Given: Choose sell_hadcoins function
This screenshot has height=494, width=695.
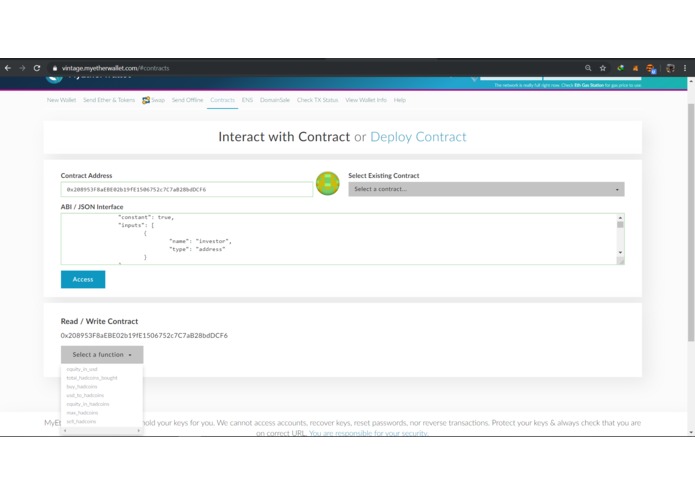Looking at the screenshot, I should point(81,421).
